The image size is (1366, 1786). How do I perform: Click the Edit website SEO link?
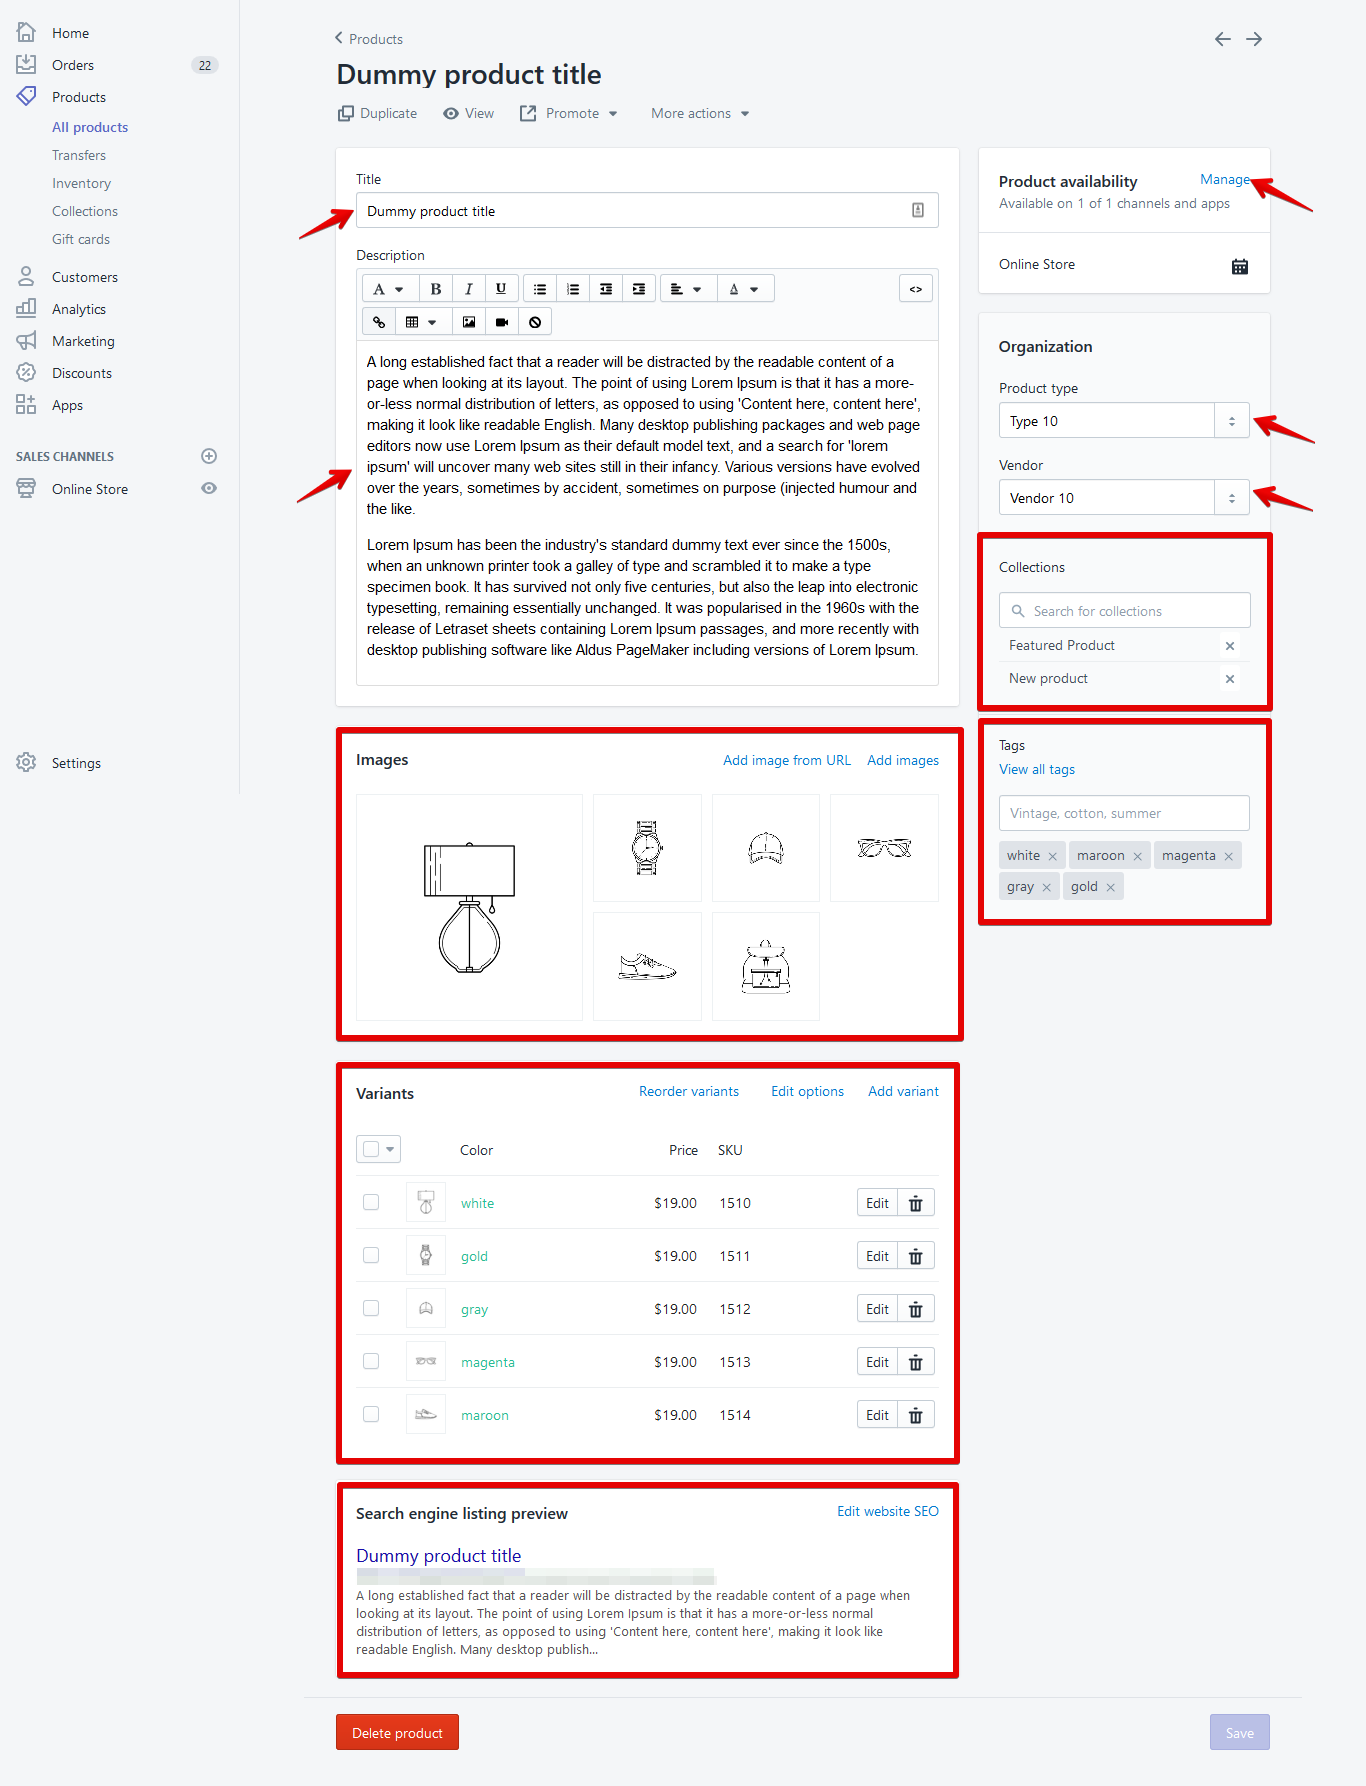point(887,1511)
